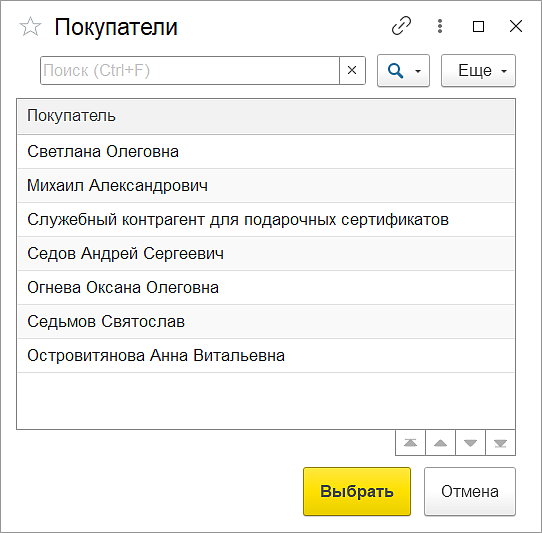Image resolution: width=542 pixels, height=533 pixels.
Task: Click the Отмена button
Action: coord(470,492)
